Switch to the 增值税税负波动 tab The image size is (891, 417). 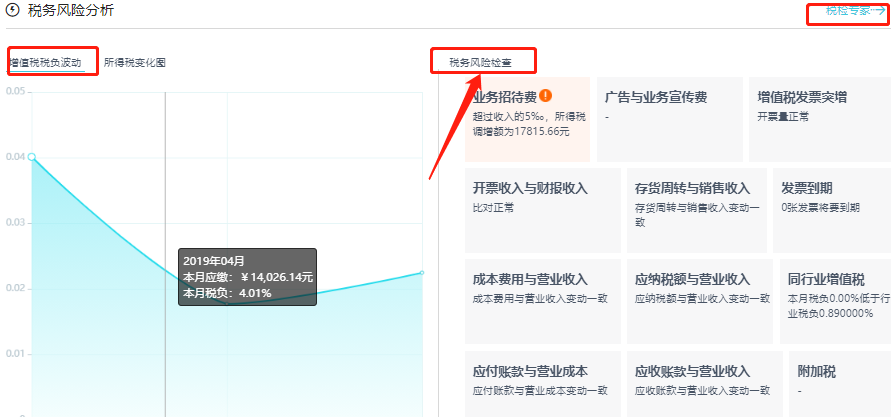coord(46,62)
